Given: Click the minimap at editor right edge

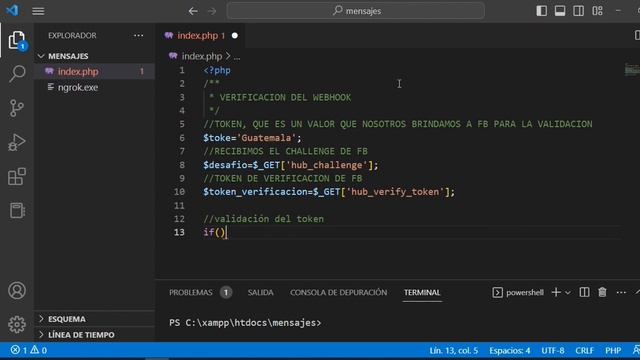Looking at the screenshot, I should coord(632,70).
